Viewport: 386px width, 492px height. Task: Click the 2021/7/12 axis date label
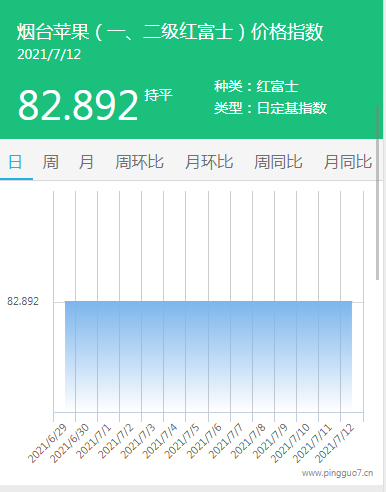[x=335, y=443]
